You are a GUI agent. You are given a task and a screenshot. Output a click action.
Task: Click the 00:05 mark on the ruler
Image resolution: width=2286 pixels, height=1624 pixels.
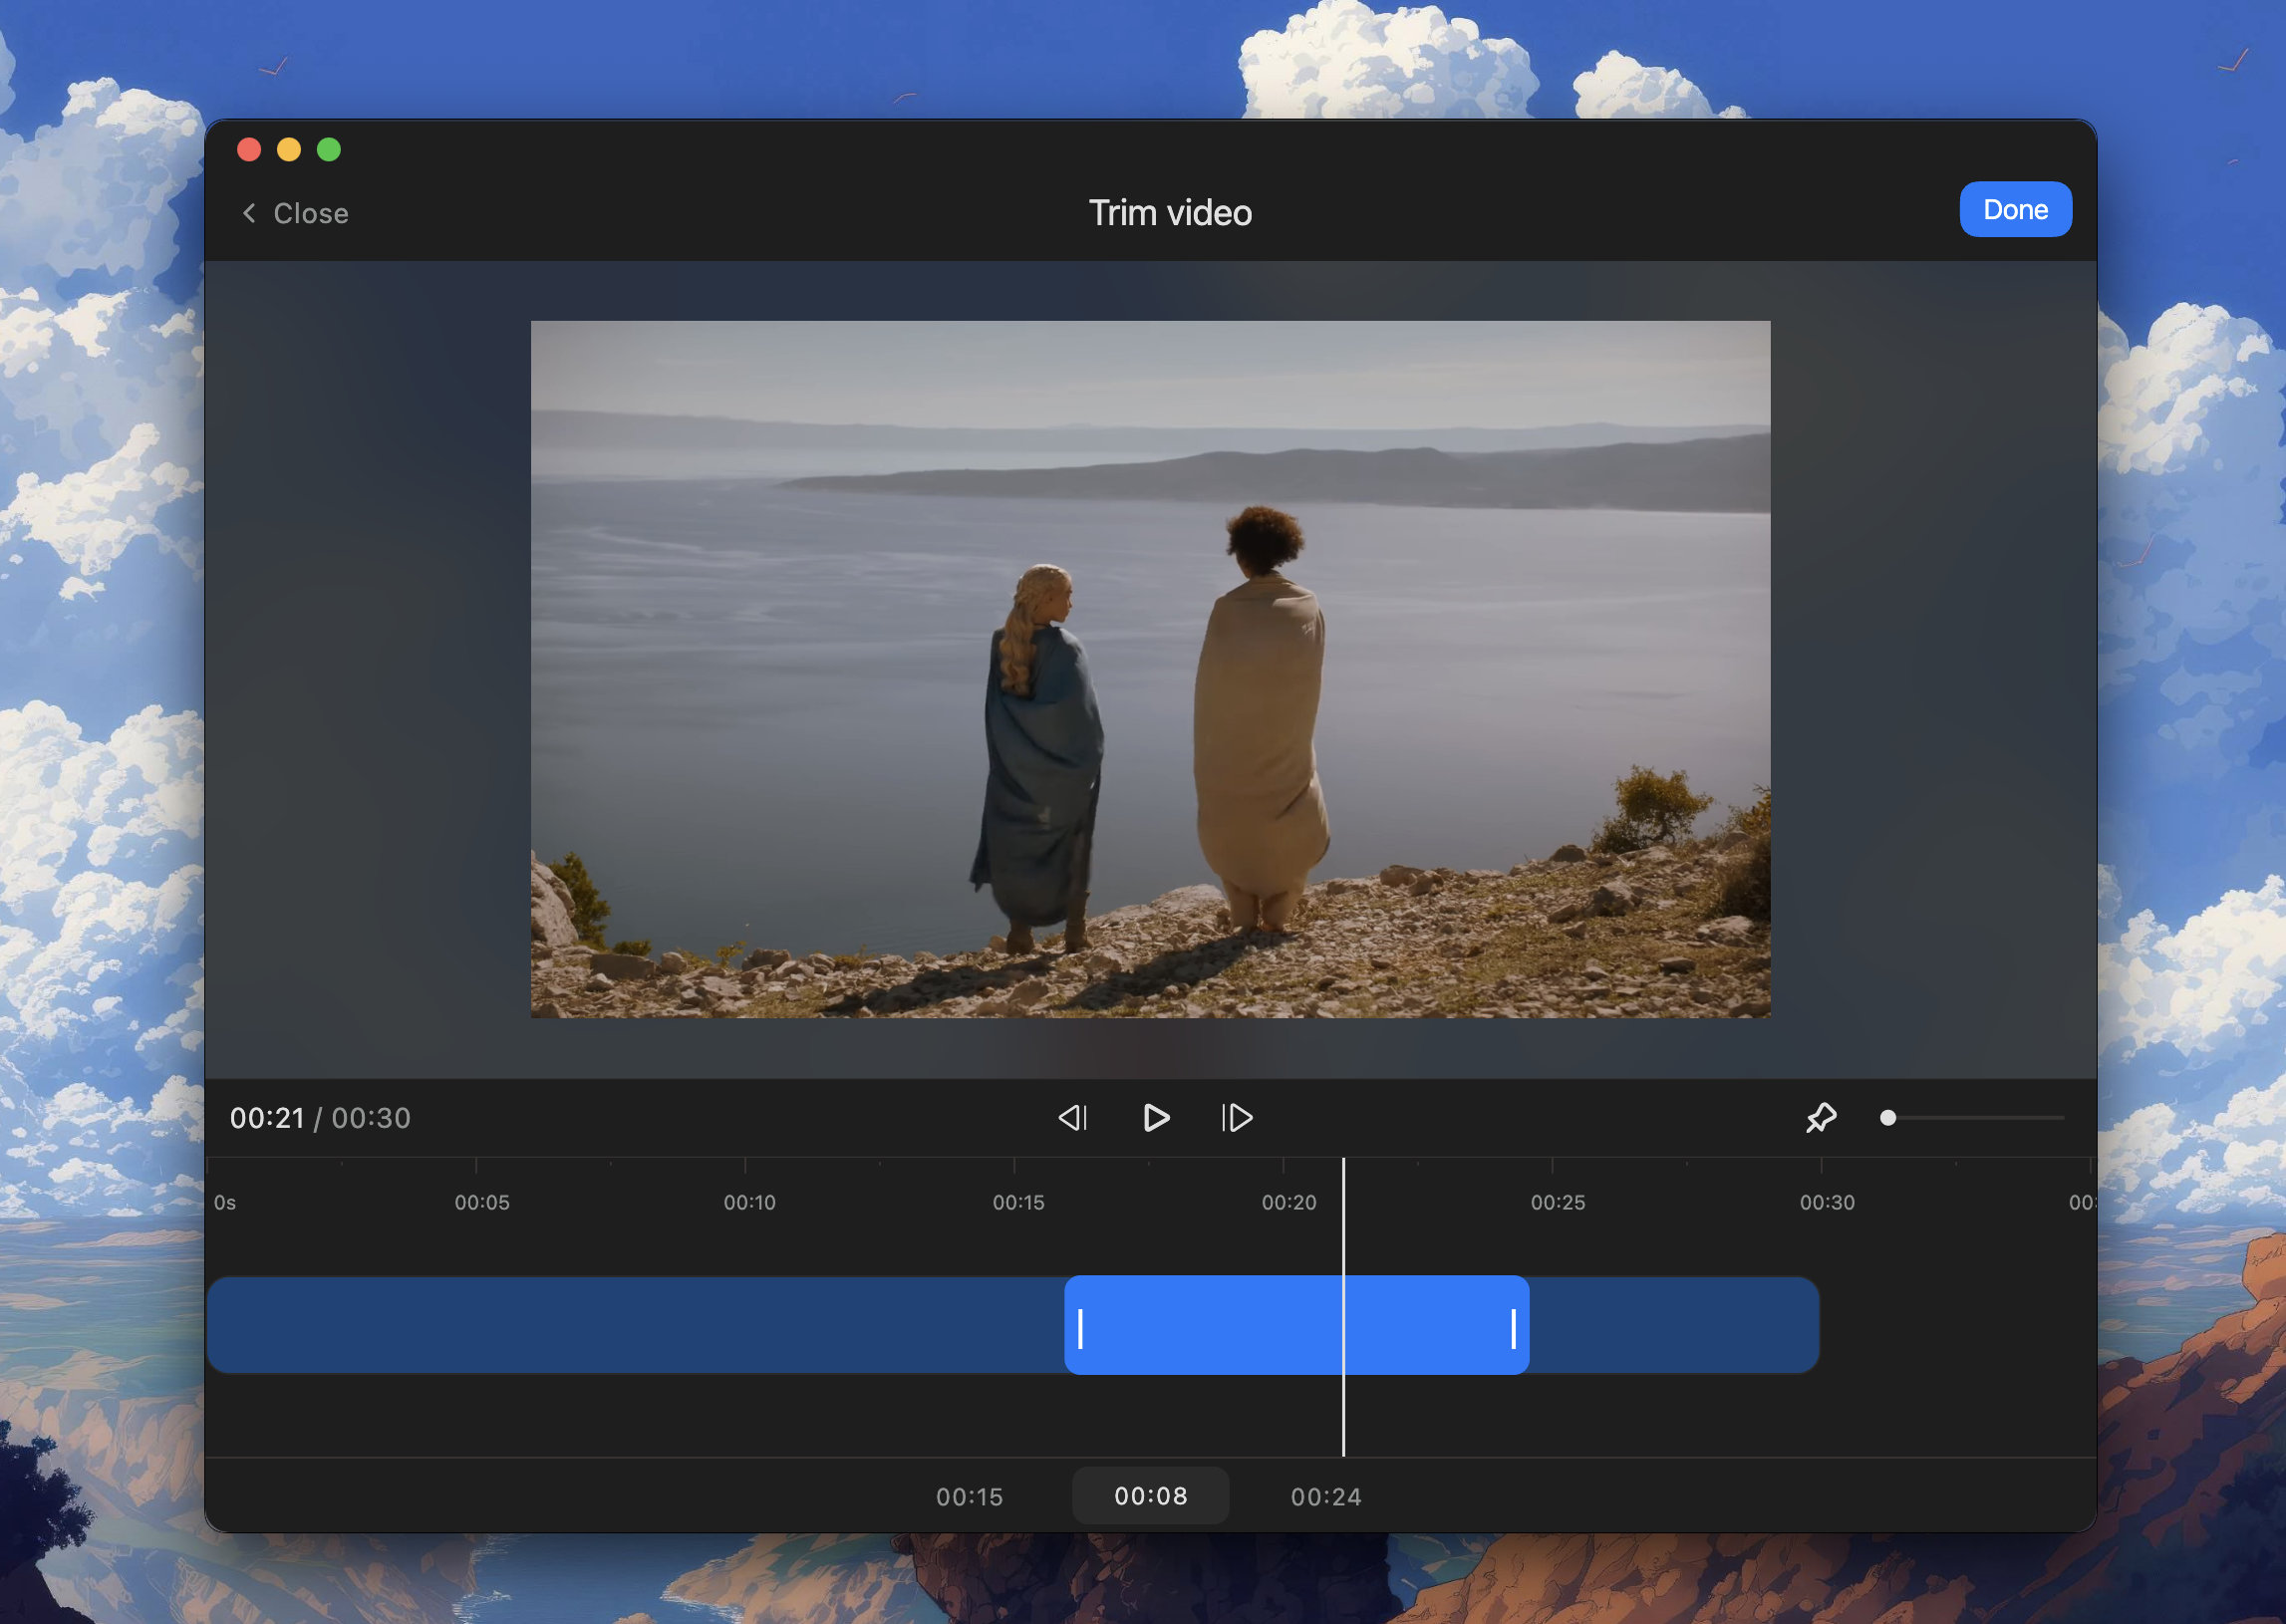pyautogui.click(x=482, y=1201)
